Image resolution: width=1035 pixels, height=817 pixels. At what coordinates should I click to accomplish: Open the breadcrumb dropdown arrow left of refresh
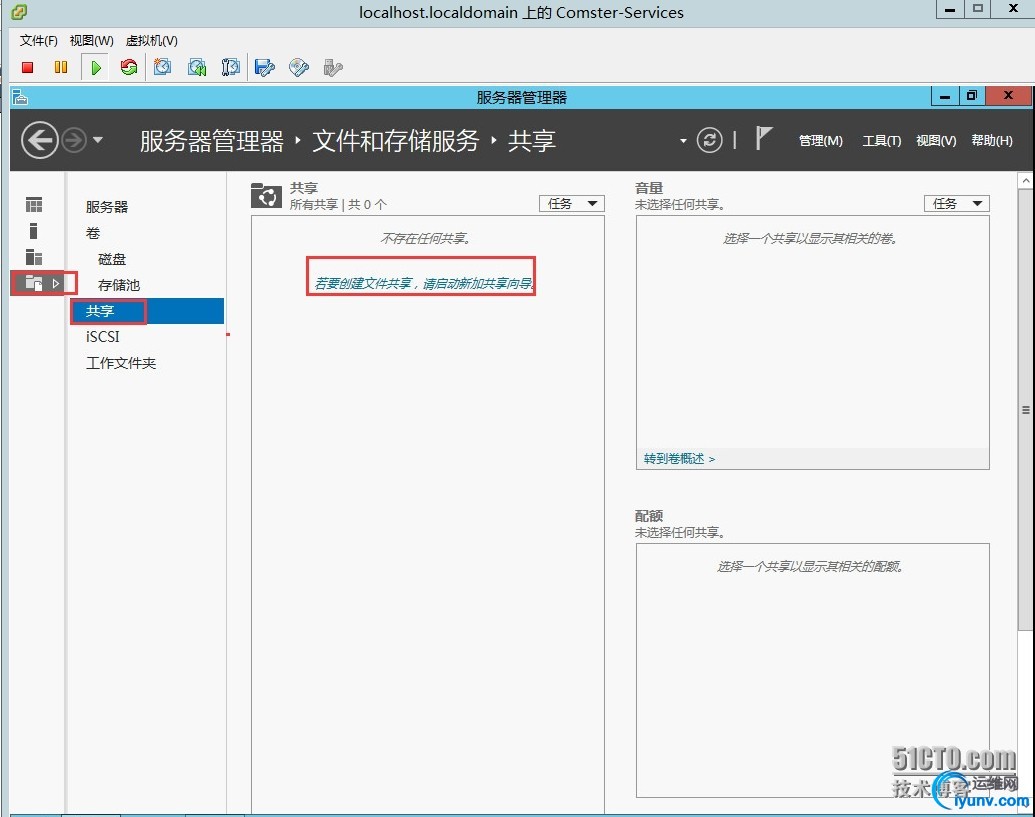point(683,141)
